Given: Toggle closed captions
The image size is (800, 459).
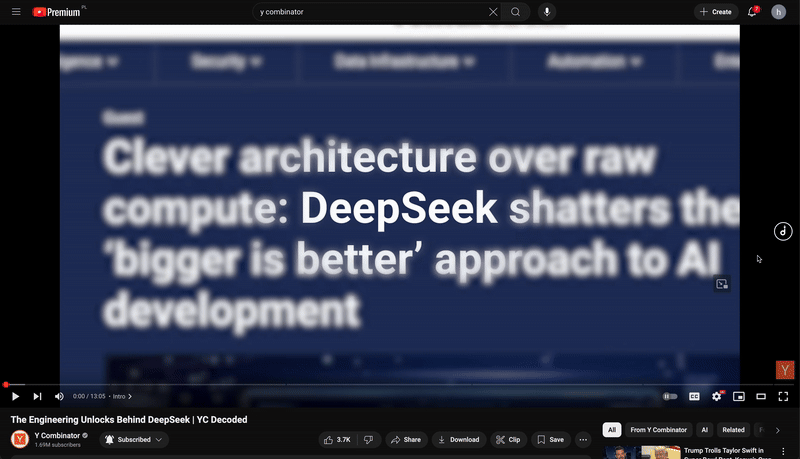Looking at the screenshot, I should point(694,396).
